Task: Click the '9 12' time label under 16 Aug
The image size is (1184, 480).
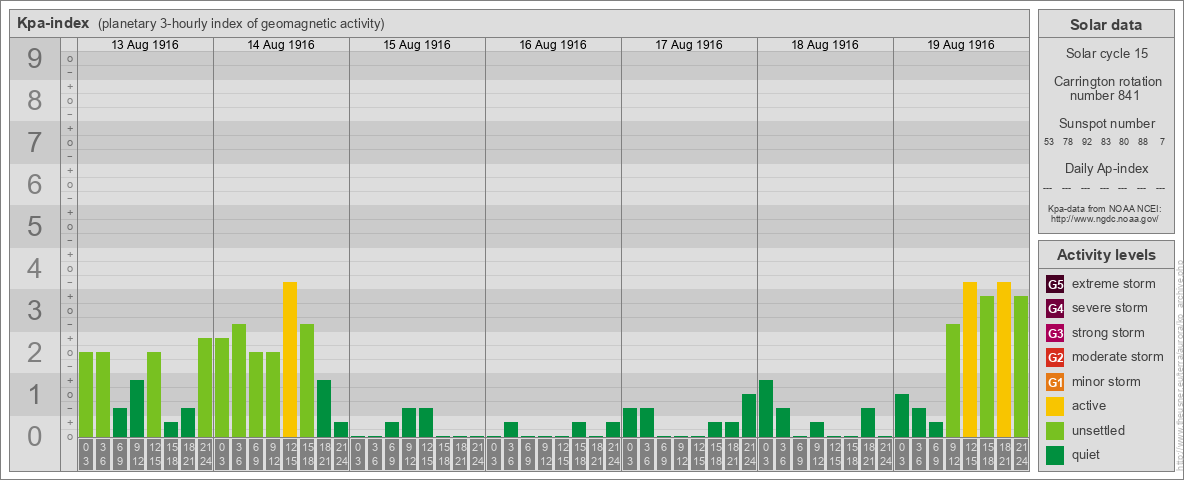Action: pyautogui.click(x=545, y=454)
